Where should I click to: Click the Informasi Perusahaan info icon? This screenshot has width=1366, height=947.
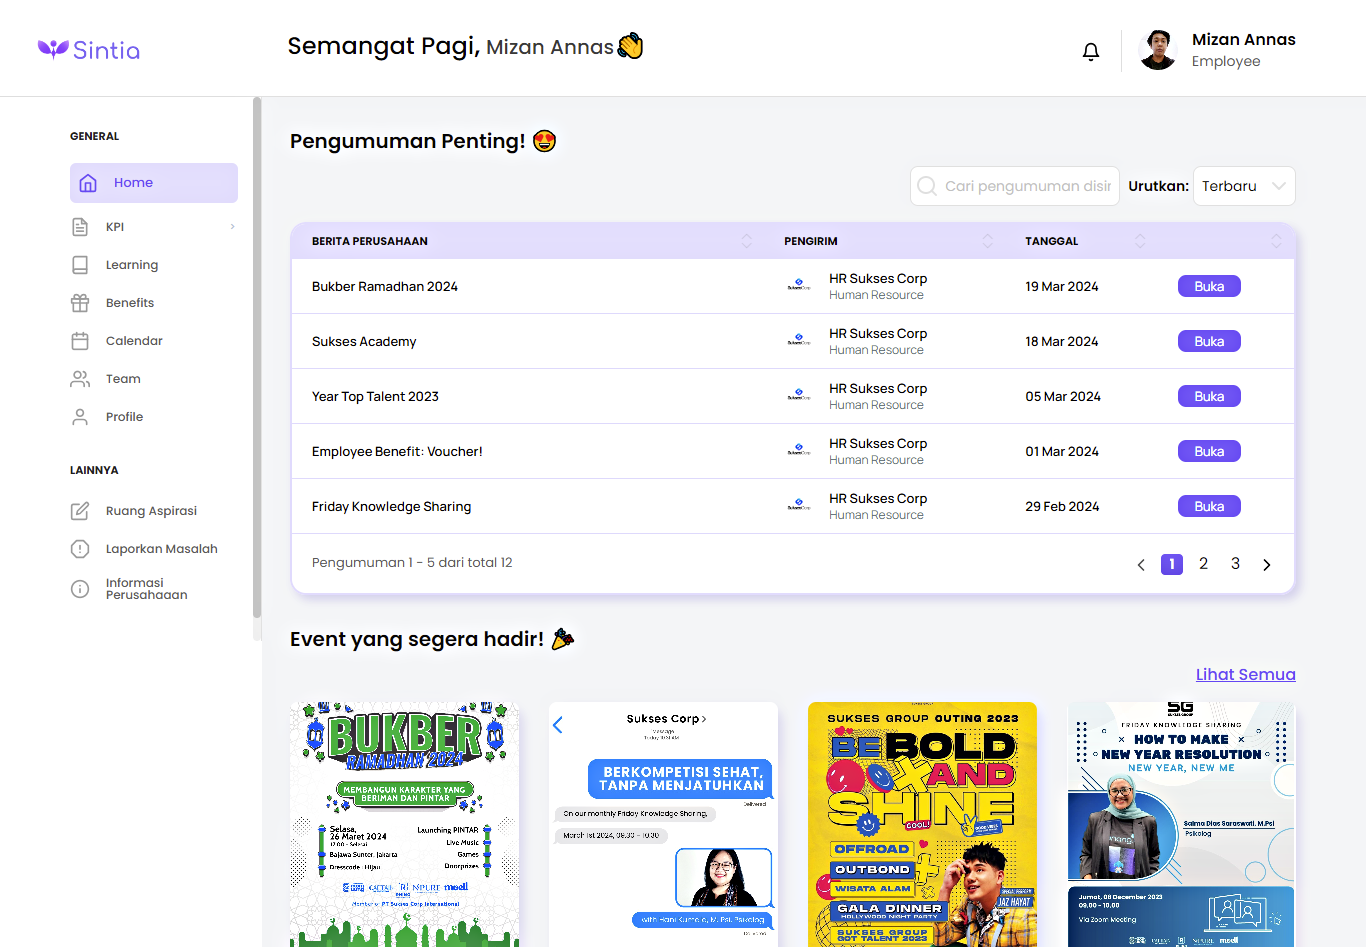point(80,589)
